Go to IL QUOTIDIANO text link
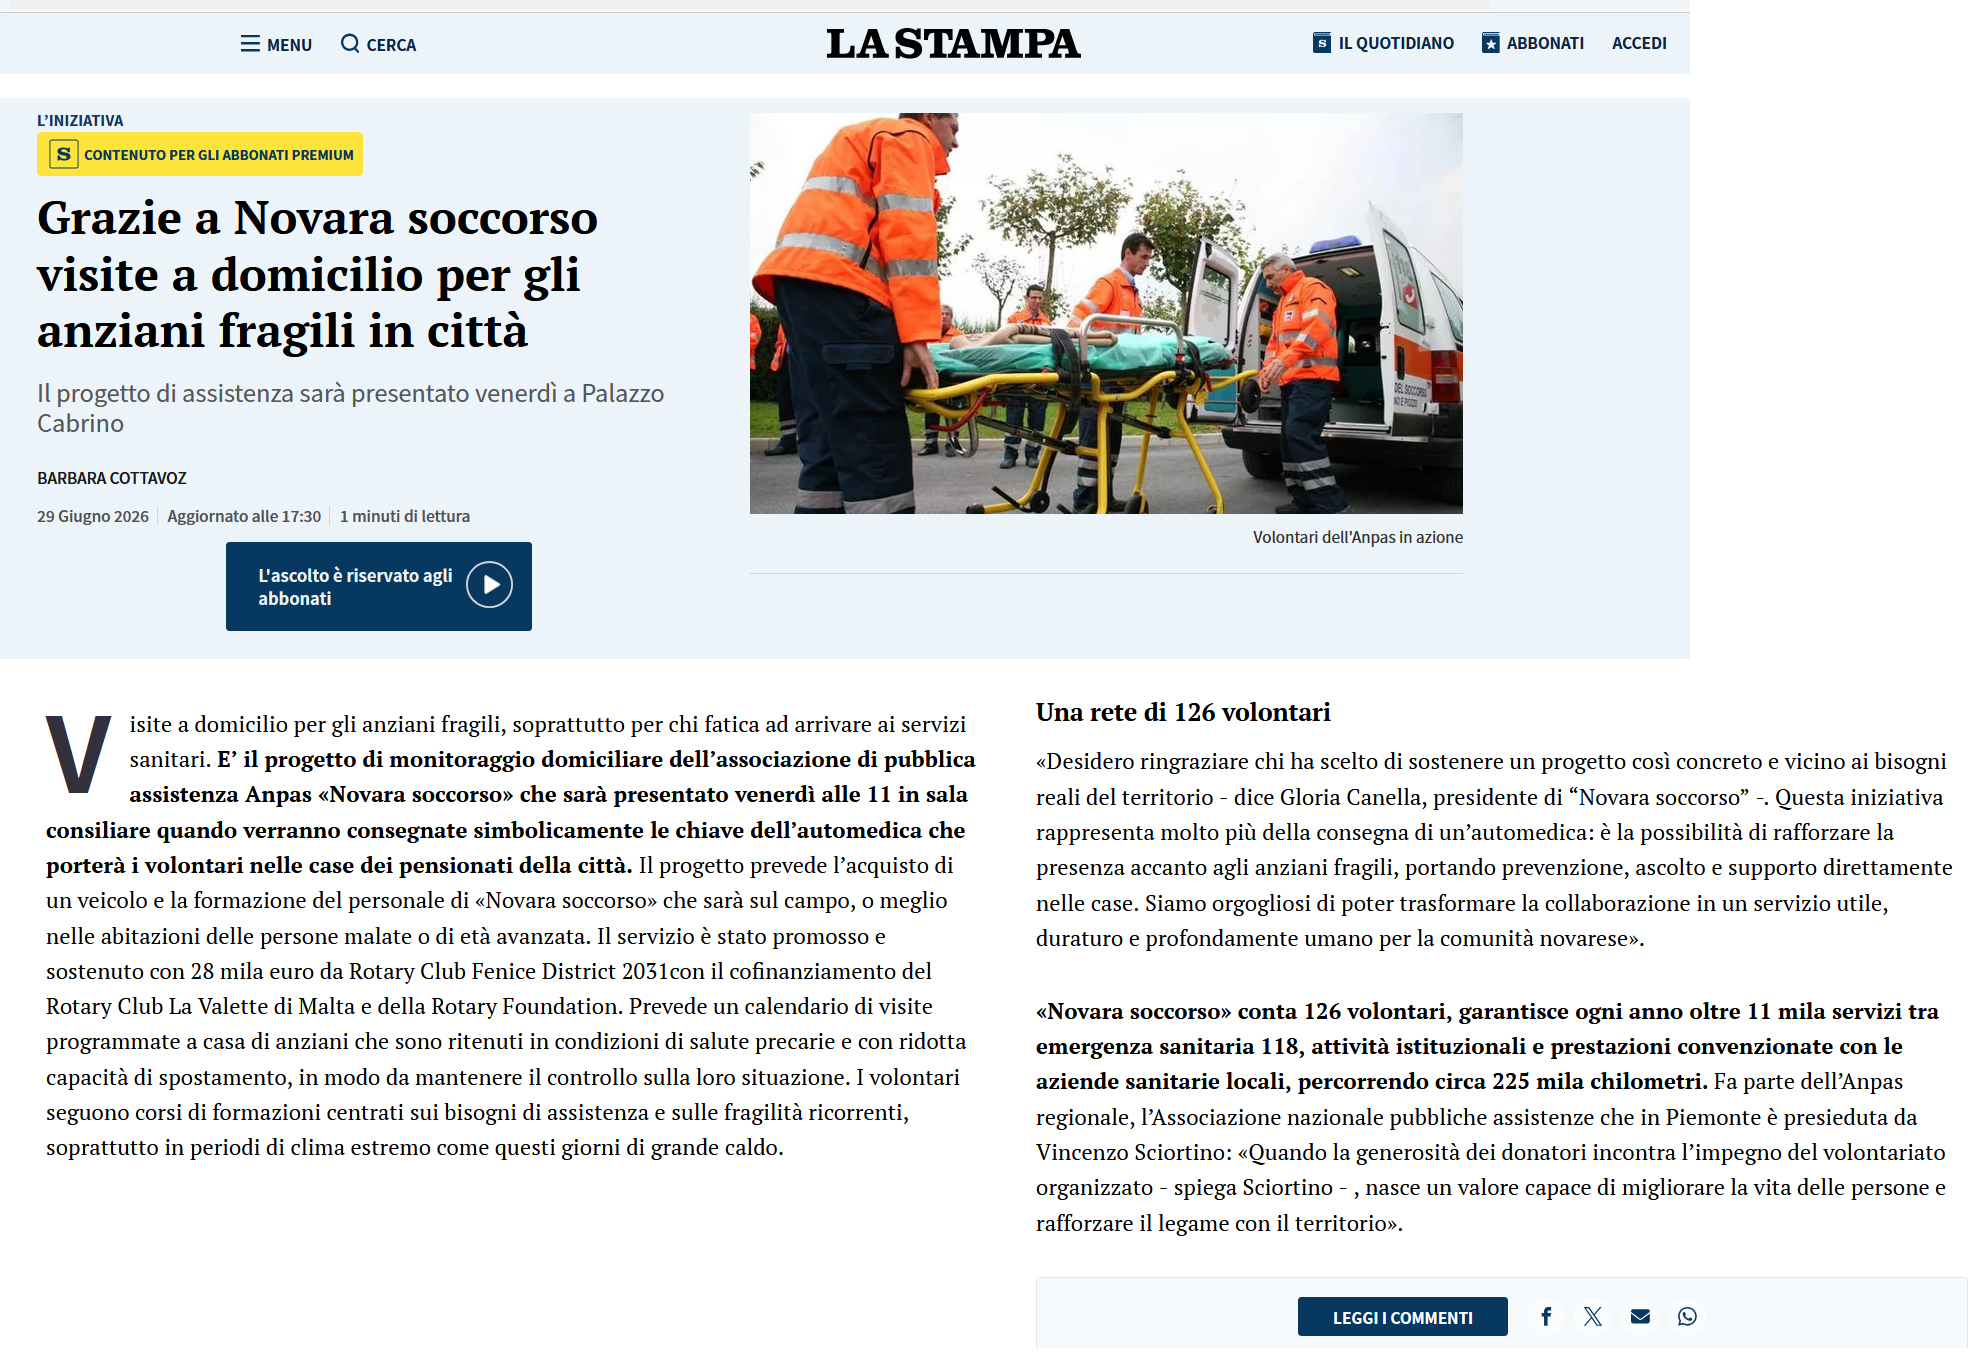1986x1356 pixels. coord(1396,43)
